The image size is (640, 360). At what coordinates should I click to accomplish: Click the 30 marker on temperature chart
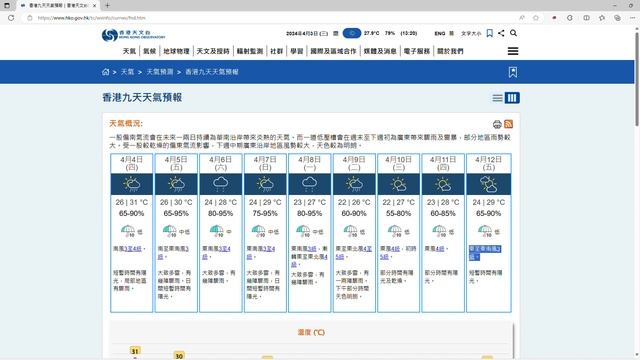click(x=179, y=356)
